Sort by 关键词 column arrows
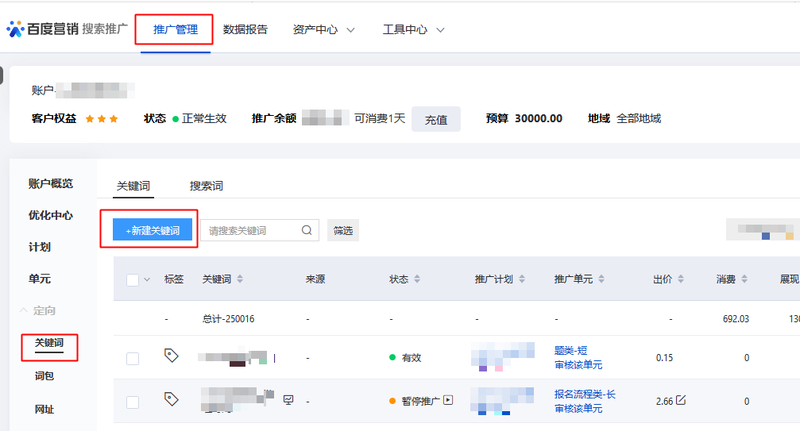 tap(240, 279)
